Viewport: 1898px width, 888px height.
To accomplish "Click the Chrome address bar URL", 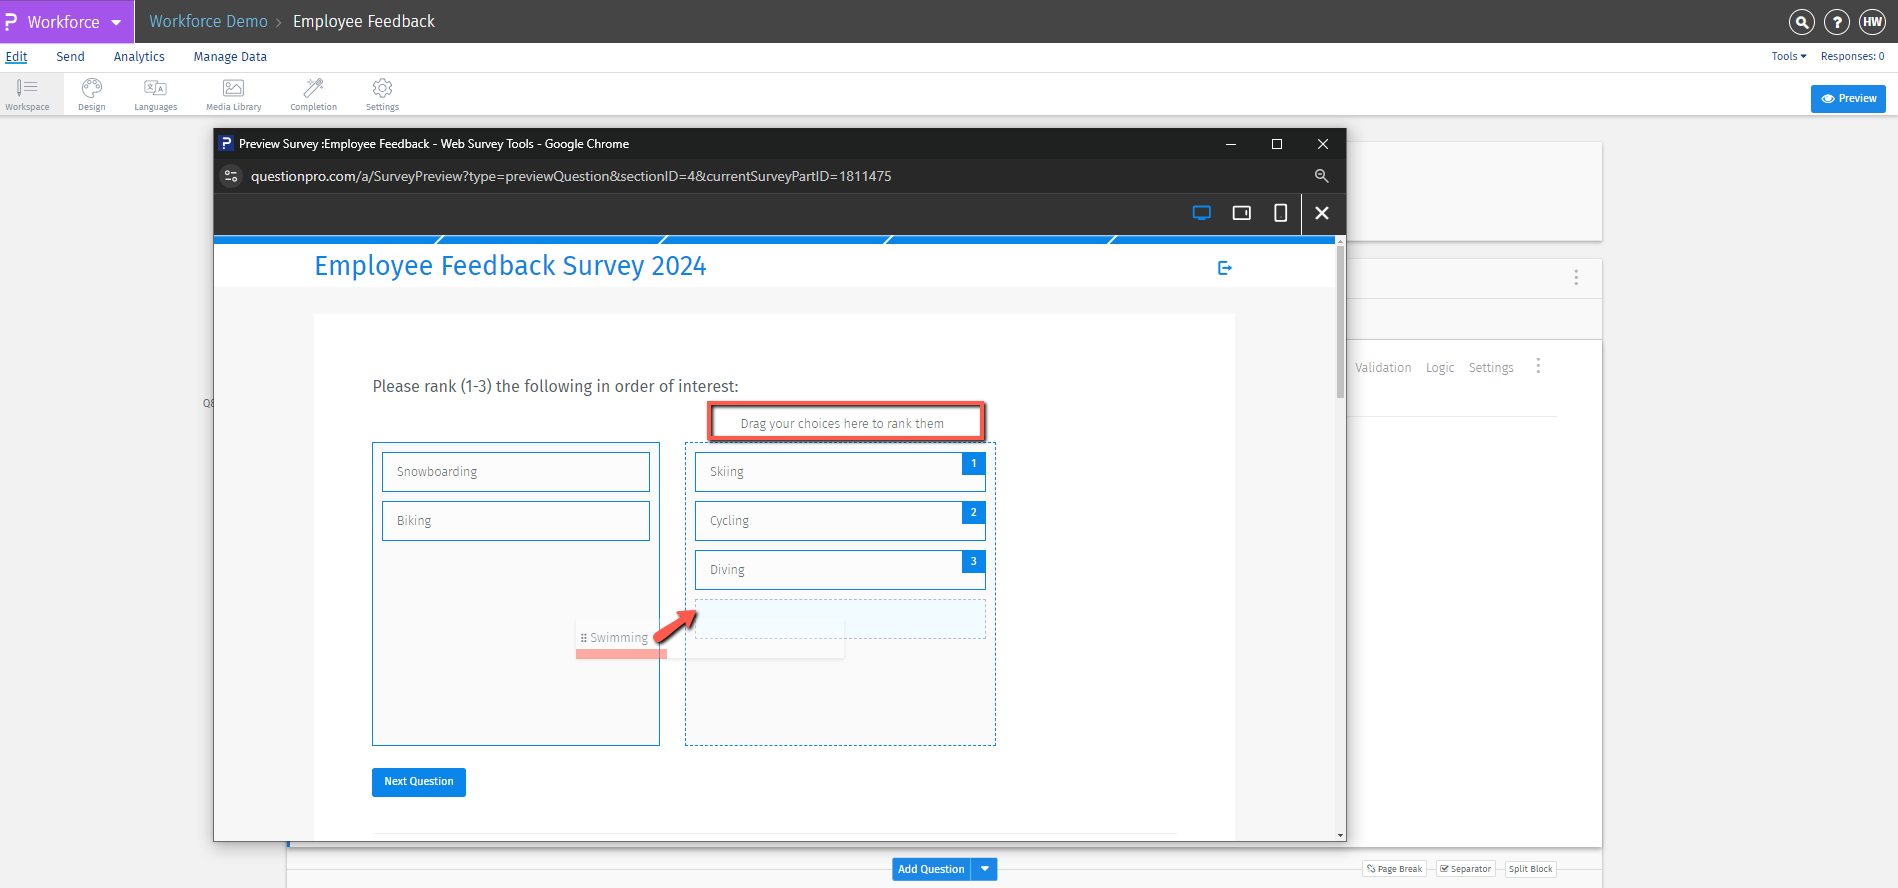I will coord(571,176).
